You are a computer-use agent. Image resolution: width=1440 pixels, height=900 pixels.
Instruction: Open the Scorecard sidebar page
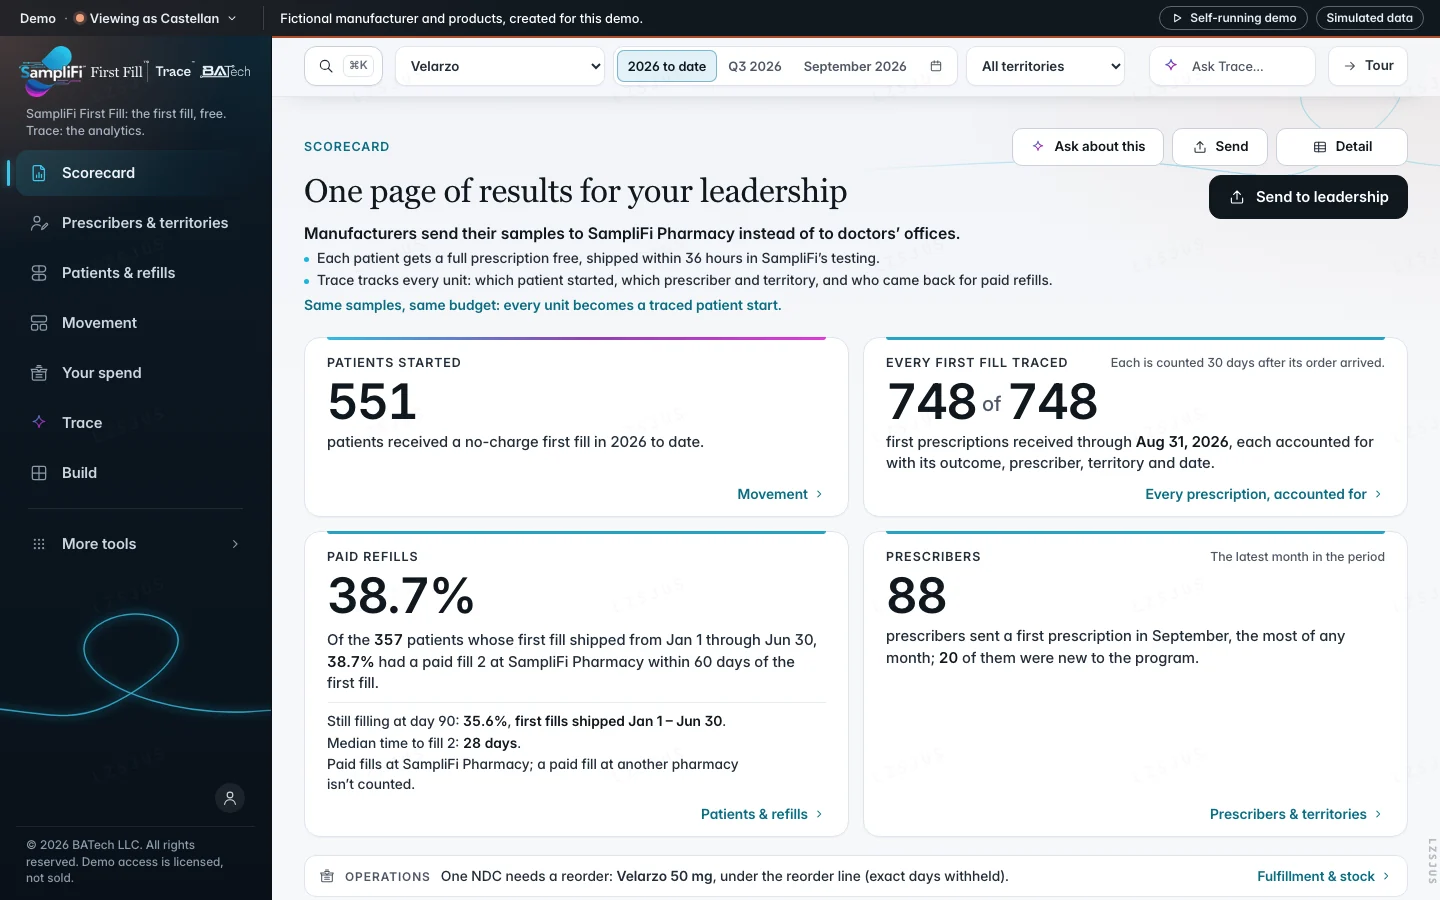136,173
